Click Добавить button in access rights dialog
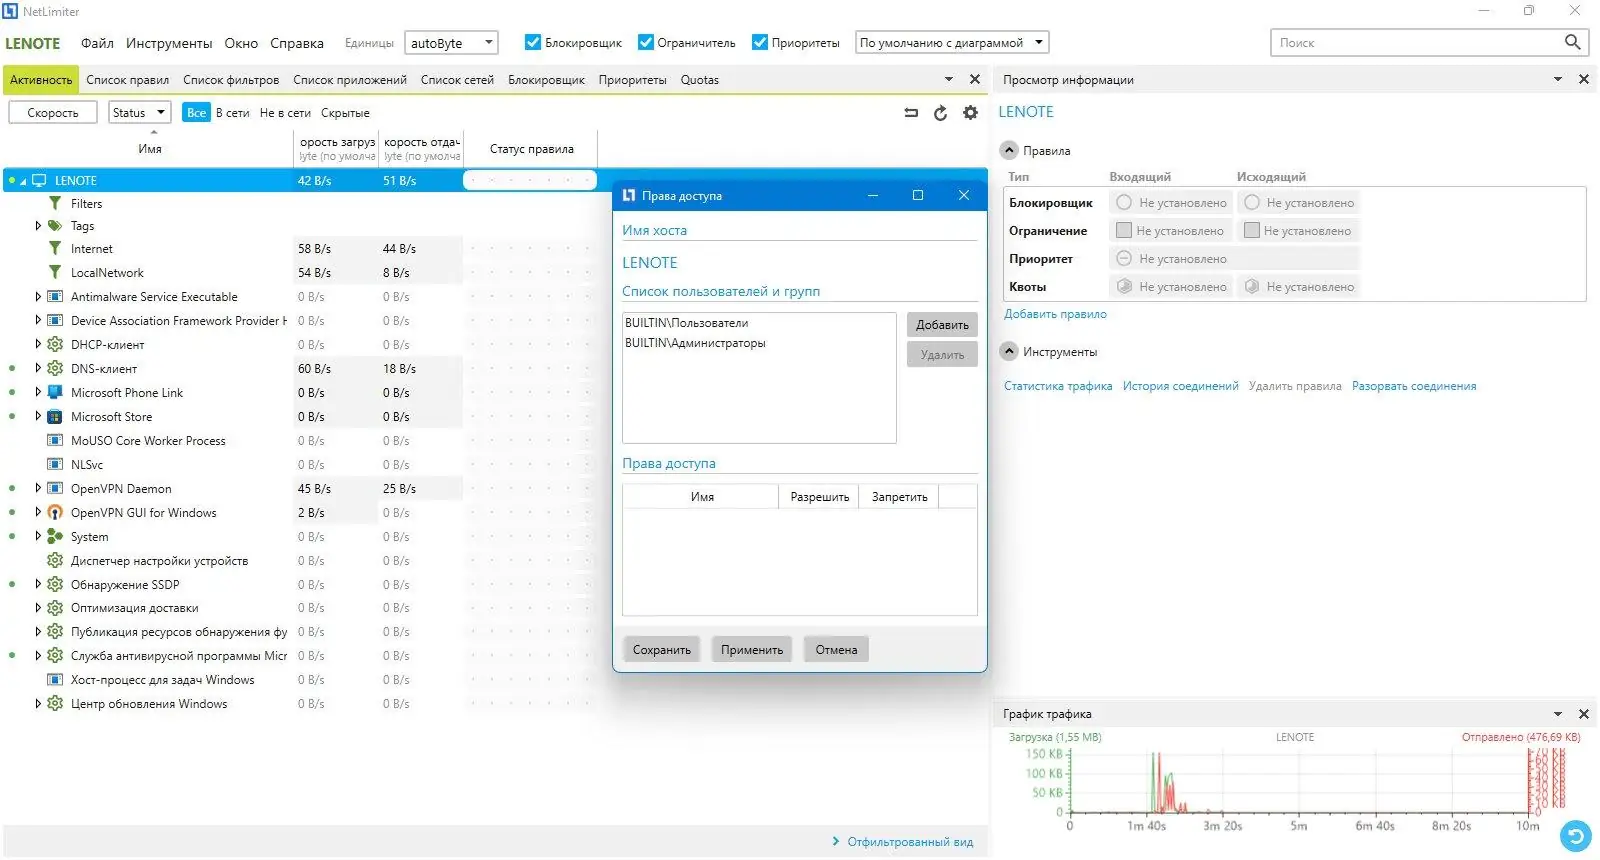This screenshot has height=860, width=1600. click(942, 325)
